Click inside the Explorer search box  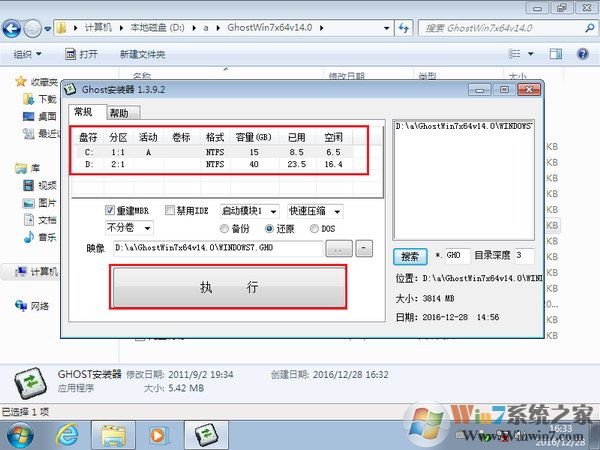pos(501,28)
